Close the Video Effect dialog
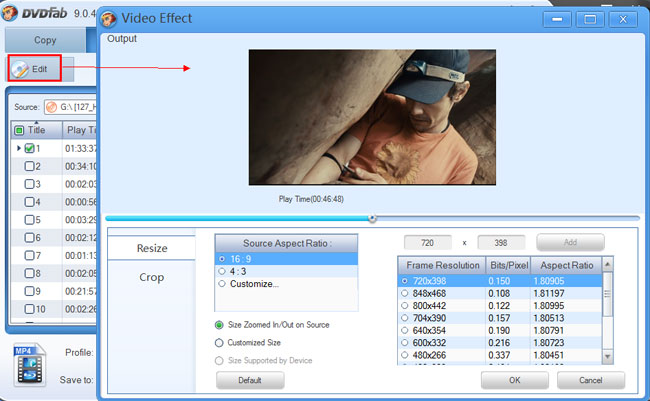The height and width of the screenshot is (401, 650). (622, 18)
